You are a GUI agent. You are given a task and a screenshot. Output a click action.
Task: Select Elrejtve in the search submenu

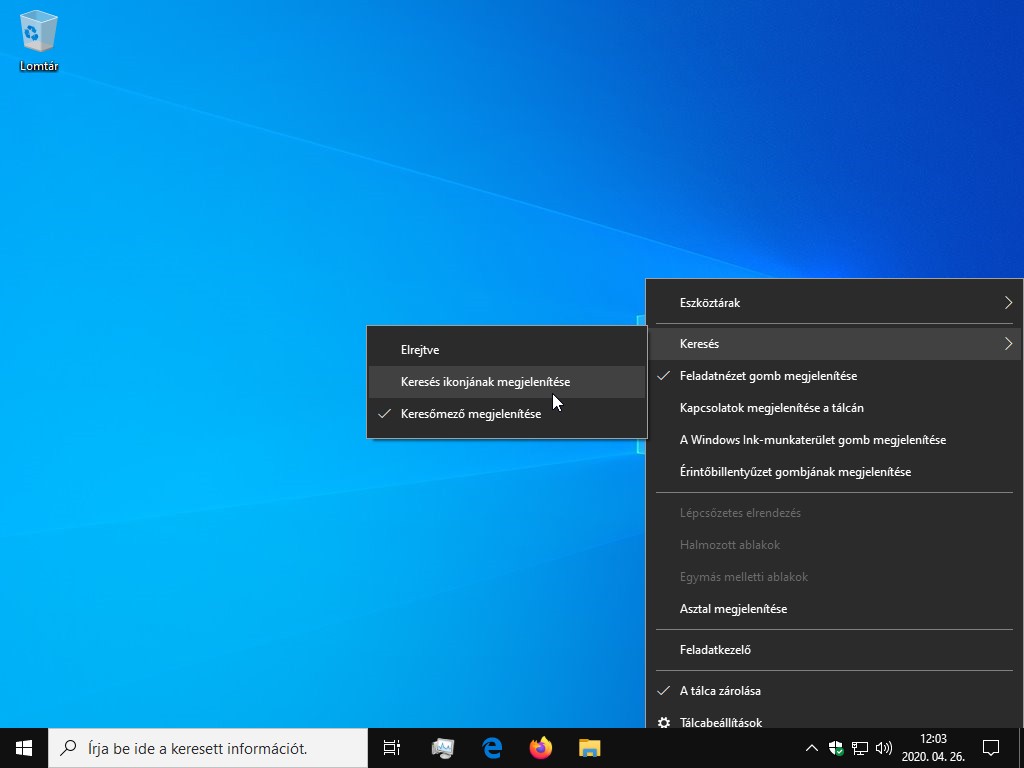(x=420, y=350)
